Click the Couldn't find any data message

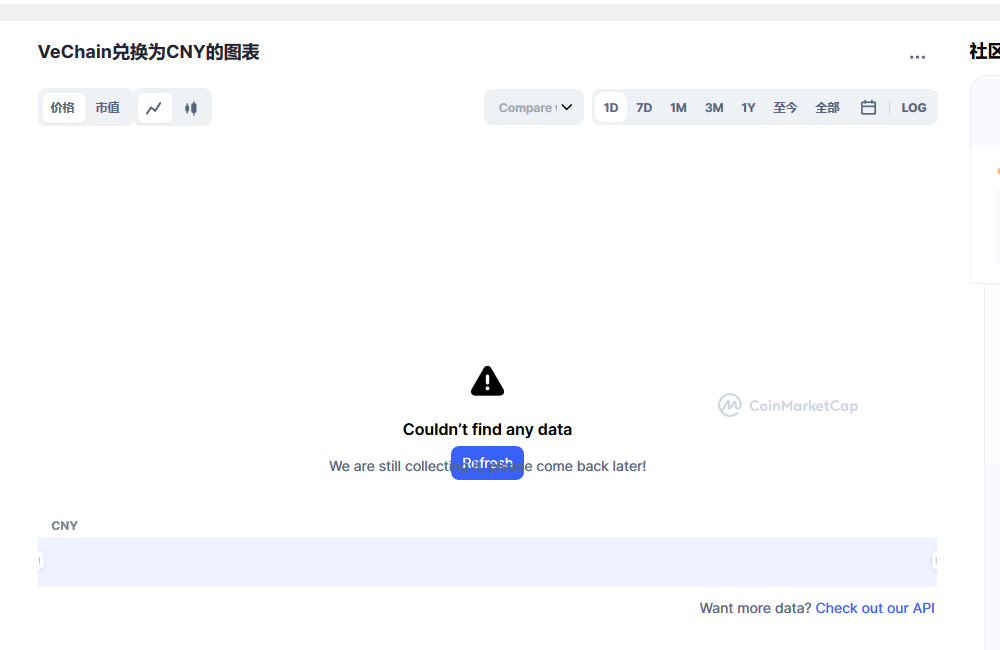[x=487, y=429]
